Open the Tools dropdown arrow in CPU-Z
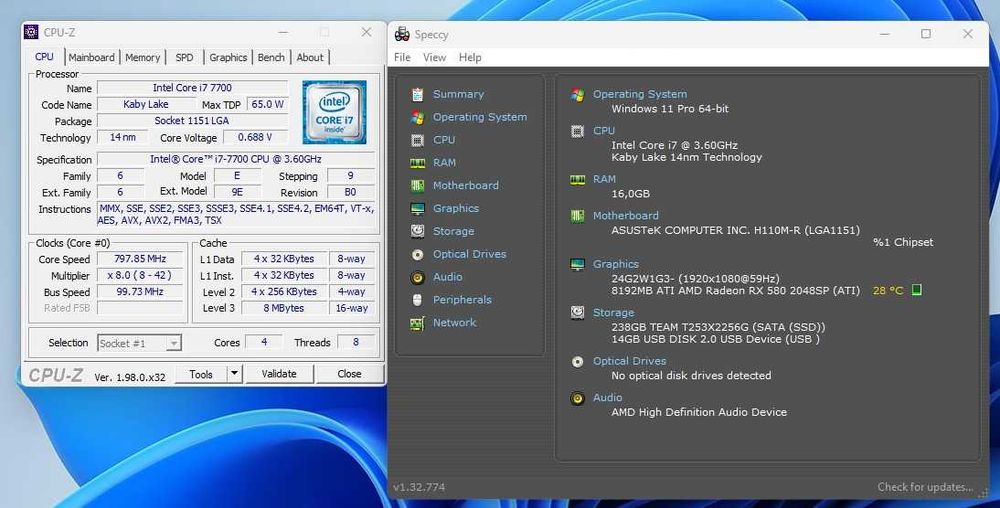Screen dimensions: 1000x508 (235, 374)
